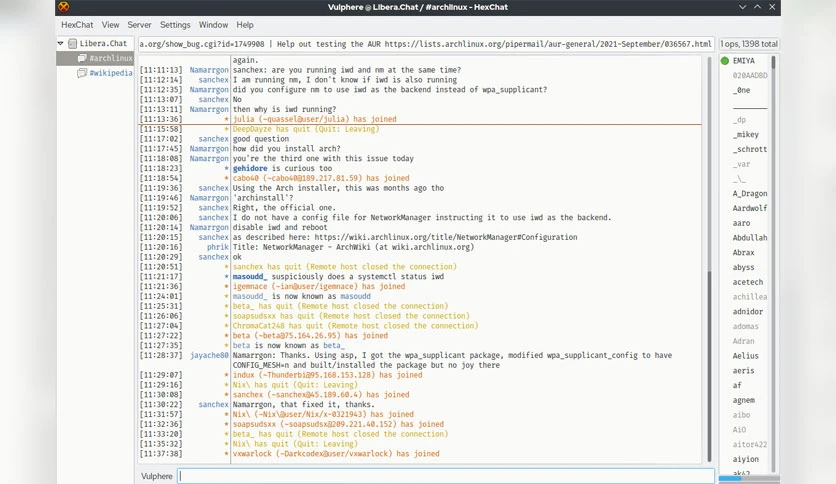Click the channel topic bar
The width and height of the screenshot is (836, 484).
click(x=425, y=44)
